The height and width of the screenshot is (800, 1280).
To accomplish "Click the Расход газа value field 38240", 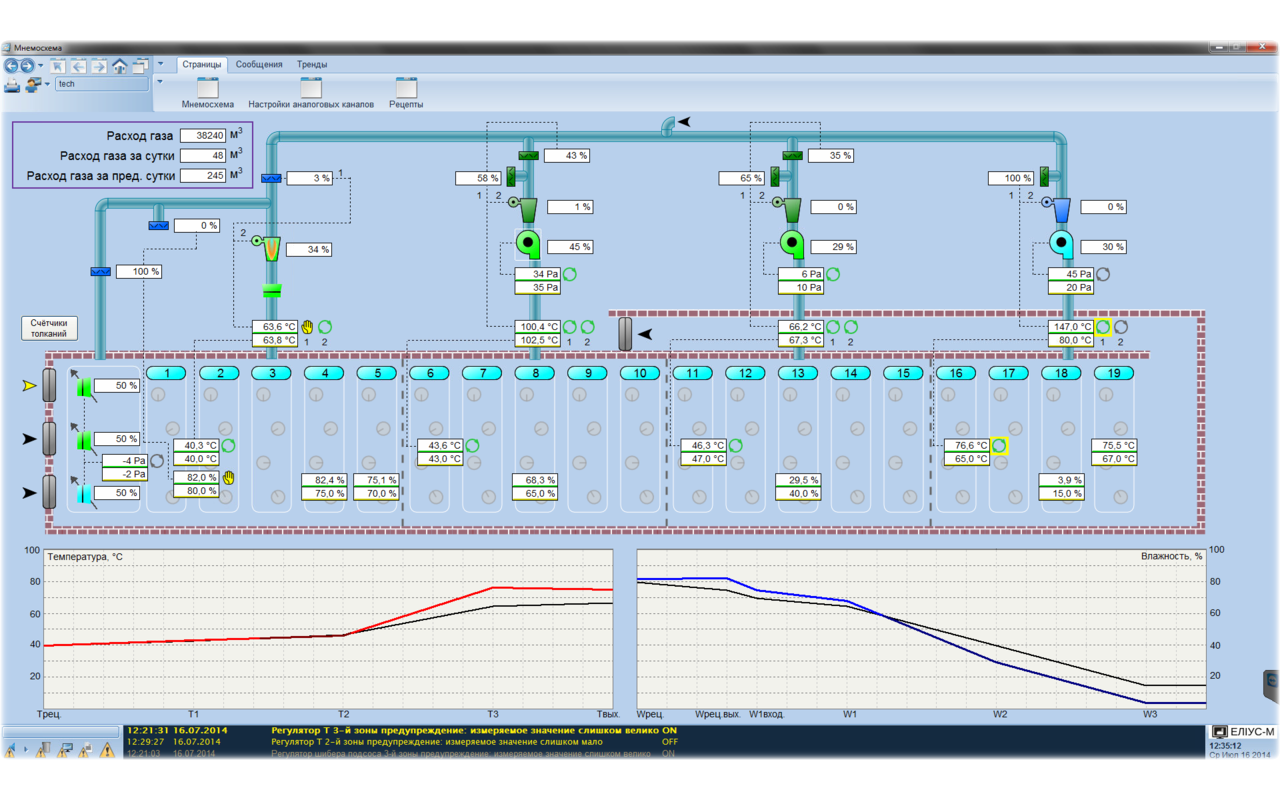I will (x=203, y=136).
